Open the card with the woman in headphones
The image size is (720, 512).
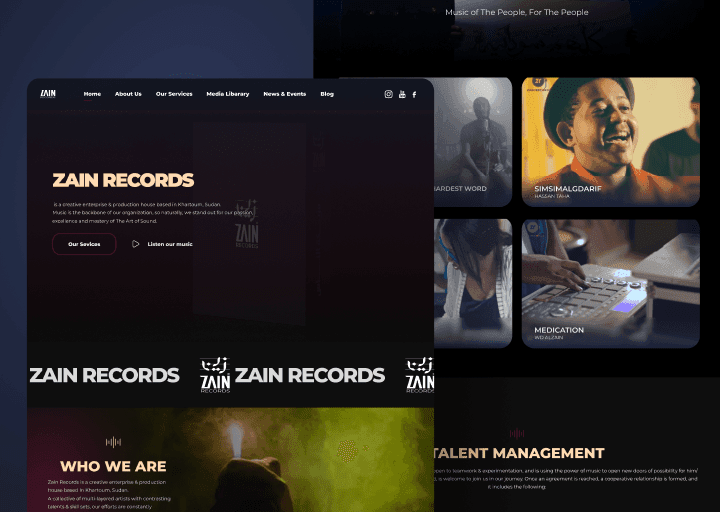[x=473, y=283]
